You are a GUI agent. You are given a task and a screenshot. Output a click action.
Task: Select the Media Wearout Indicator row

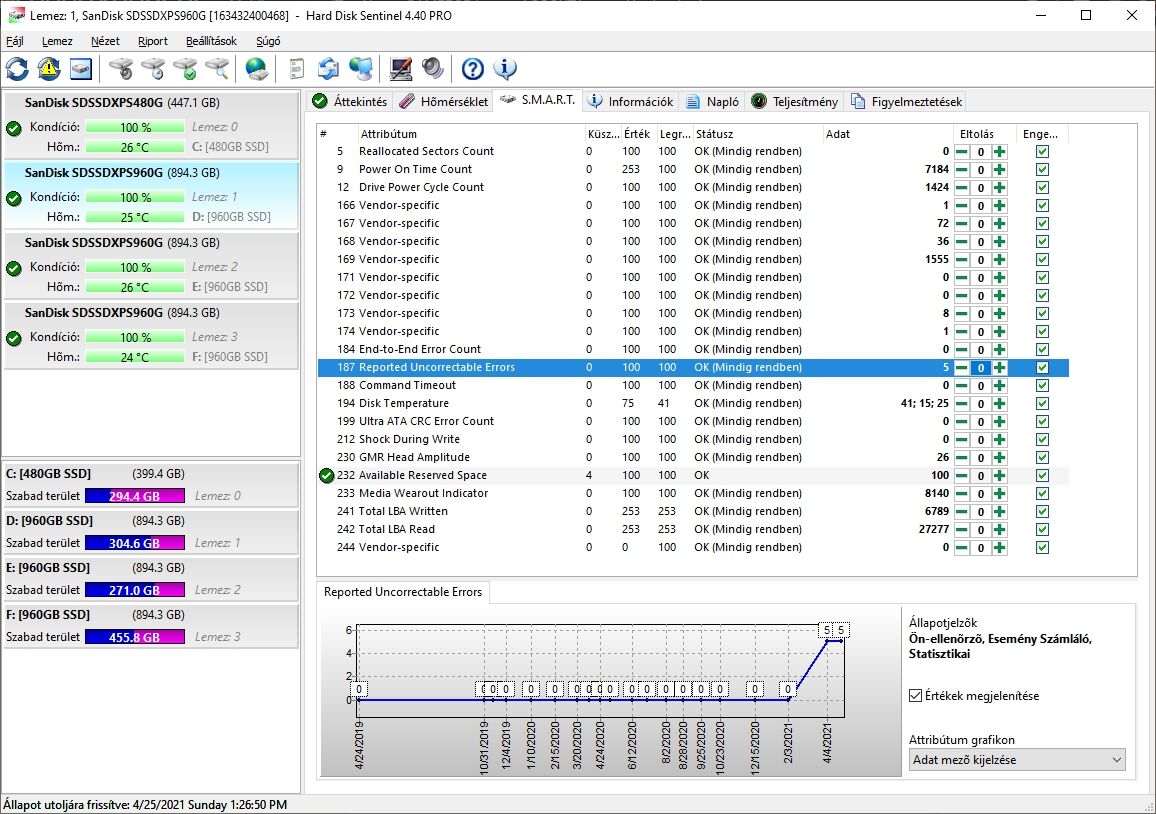(693, 493)
